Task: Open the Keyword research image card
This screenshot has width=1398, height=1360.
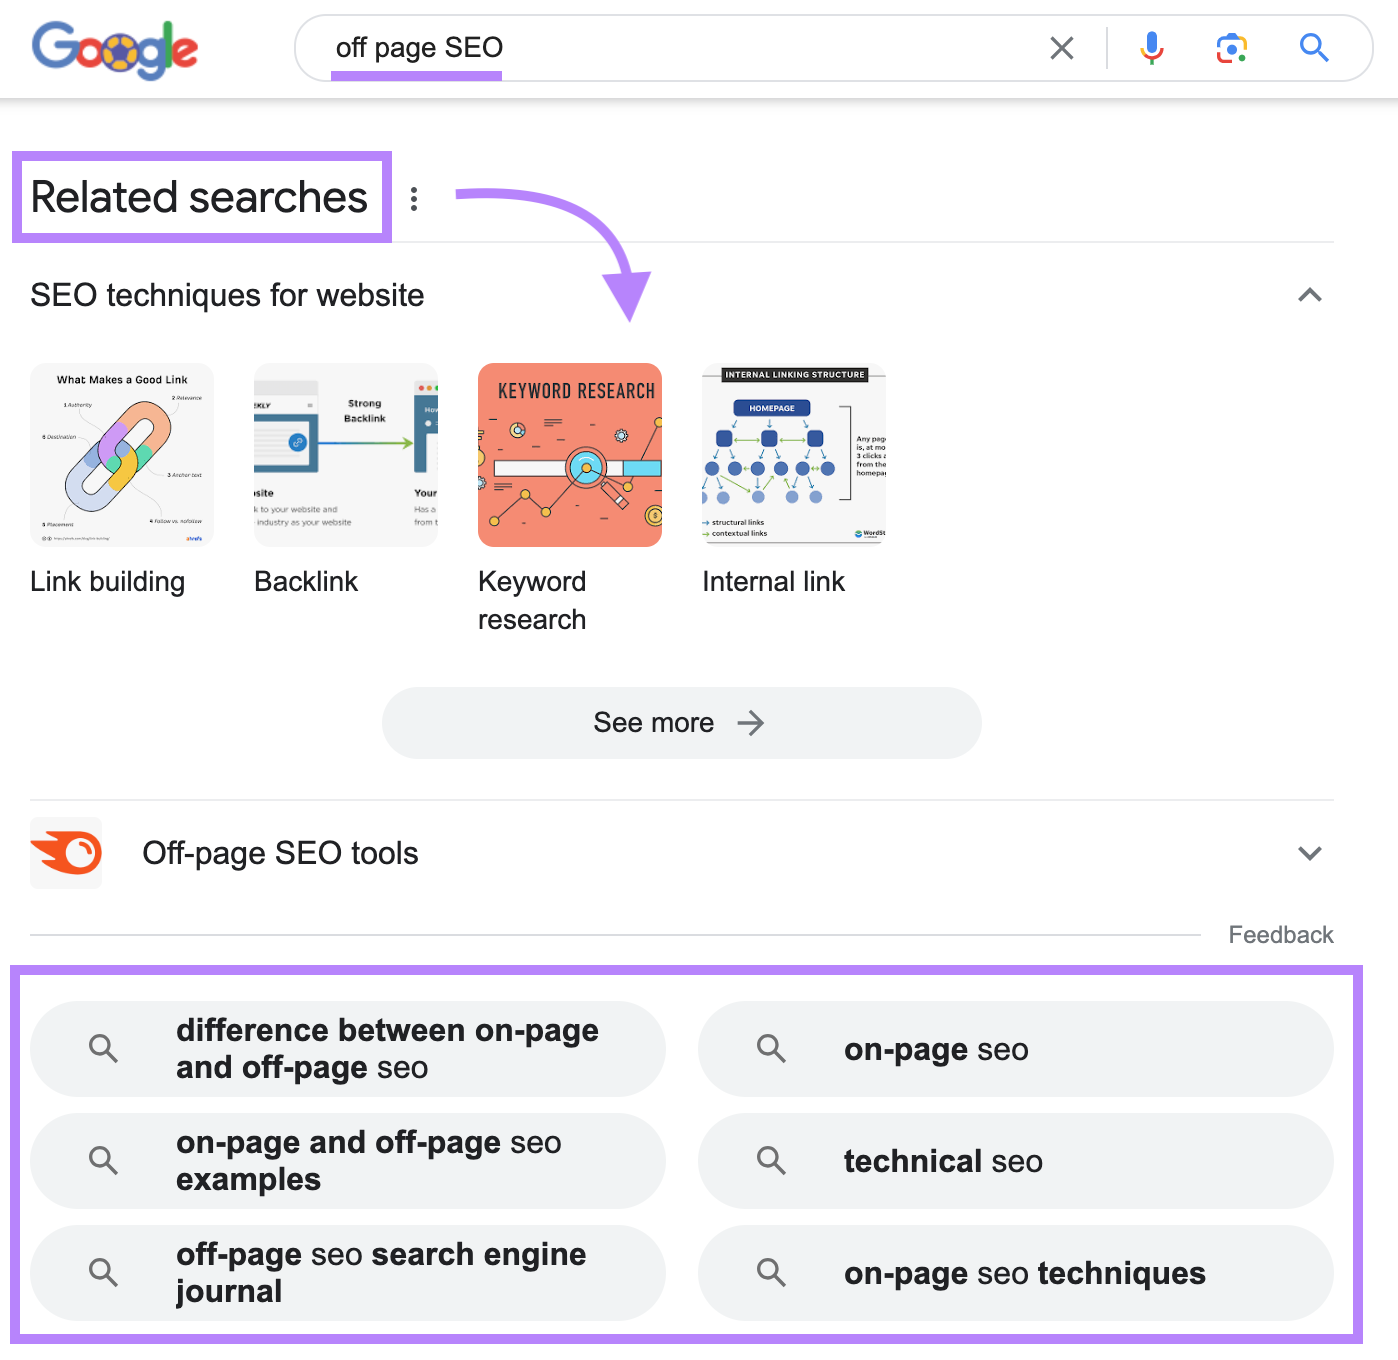Action: point(570,455)
